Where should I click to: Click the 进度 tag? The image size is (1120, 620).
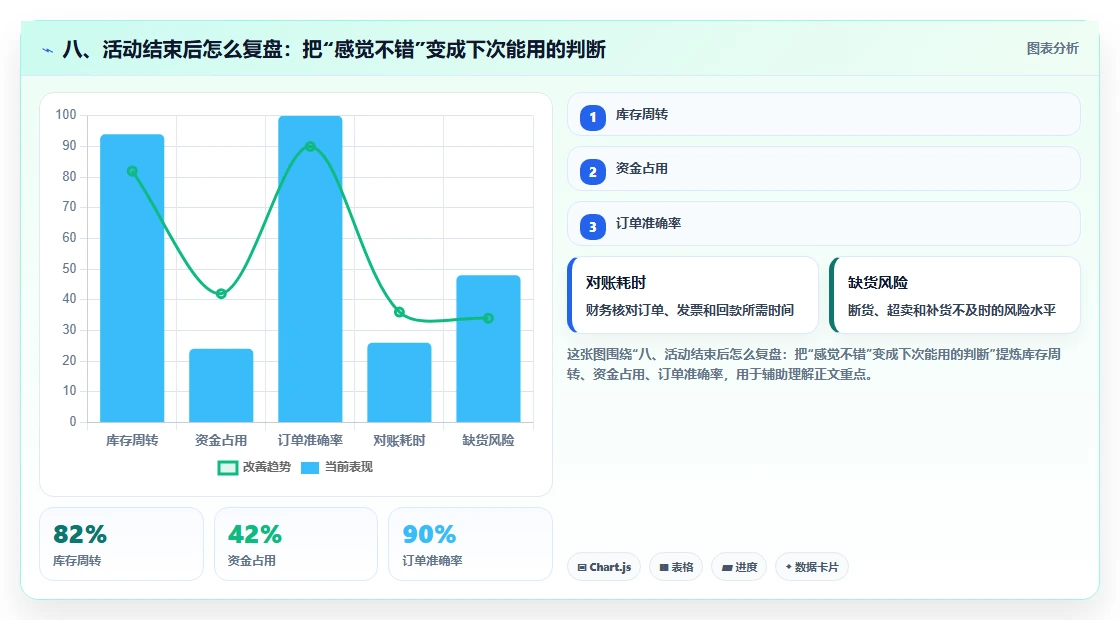(x=739, y=567)
